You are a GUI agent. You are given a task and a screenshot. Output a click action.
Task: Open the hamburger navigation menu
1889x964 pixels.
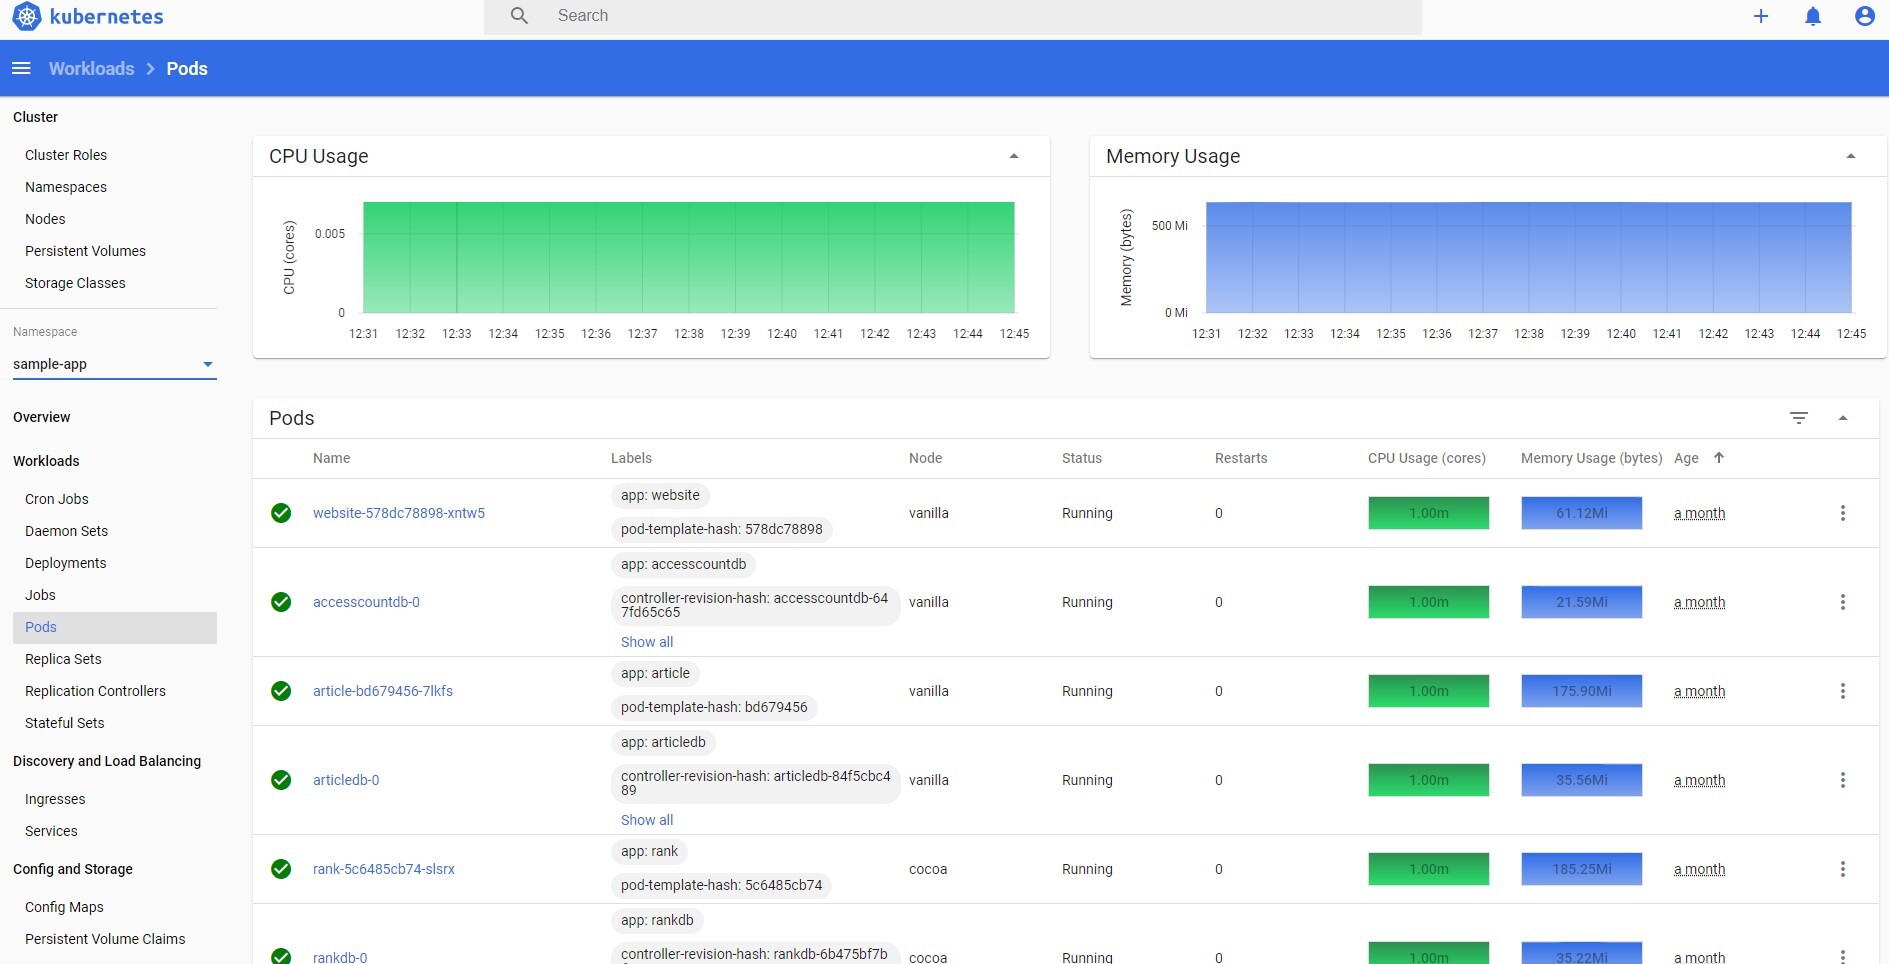pos(21,68)
